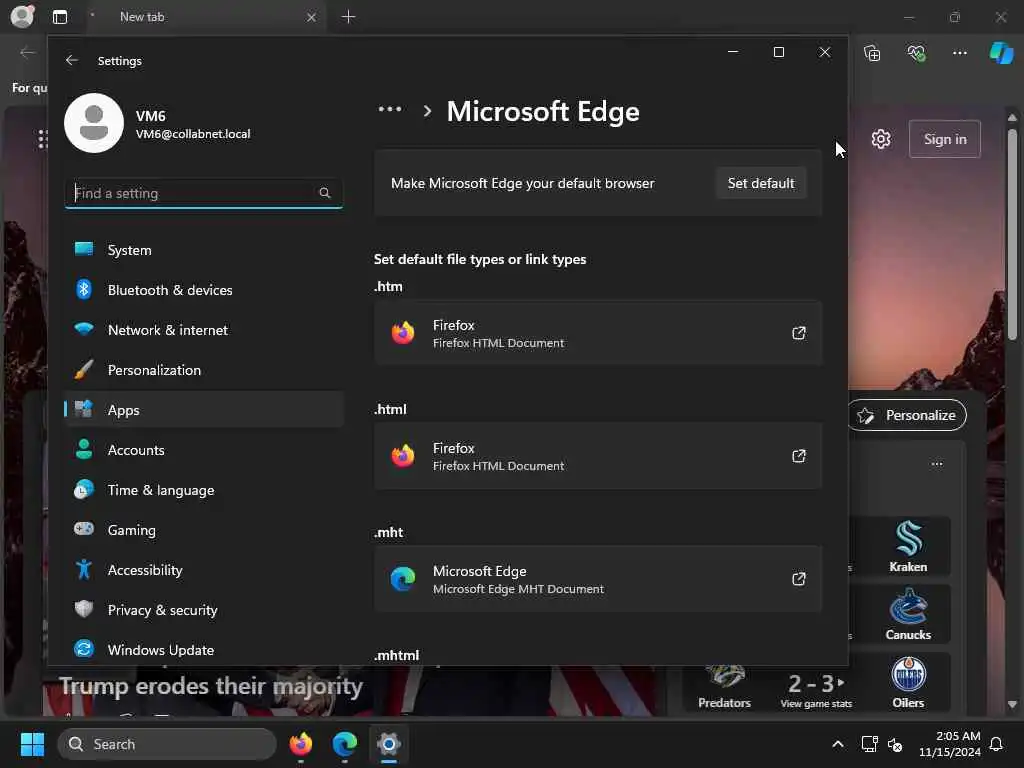The height and width of the screenshot is (768, 1024).
Task: Open Time & language settings
Action: click(204, 490)
